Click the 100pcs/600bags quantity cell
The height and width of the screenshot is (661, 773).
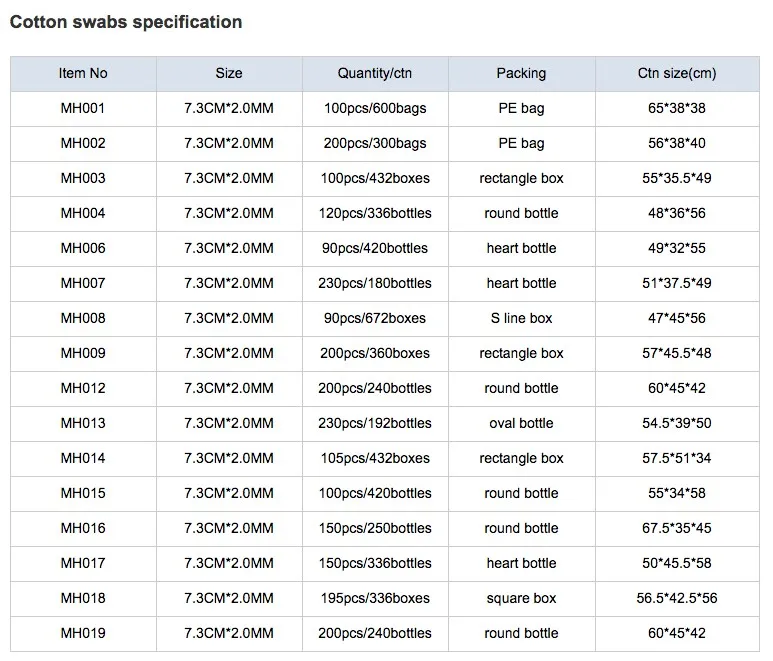[x=375, y=108]
